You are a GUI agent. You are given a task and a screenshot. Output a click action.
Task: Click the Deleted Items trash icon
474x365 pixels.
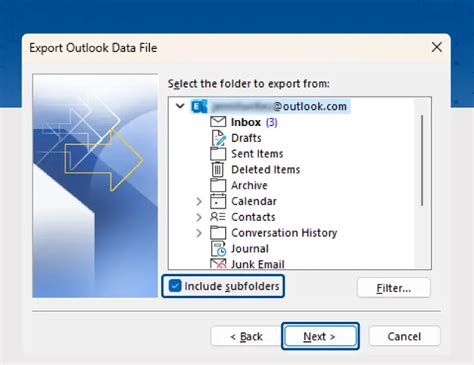[218, 169]
